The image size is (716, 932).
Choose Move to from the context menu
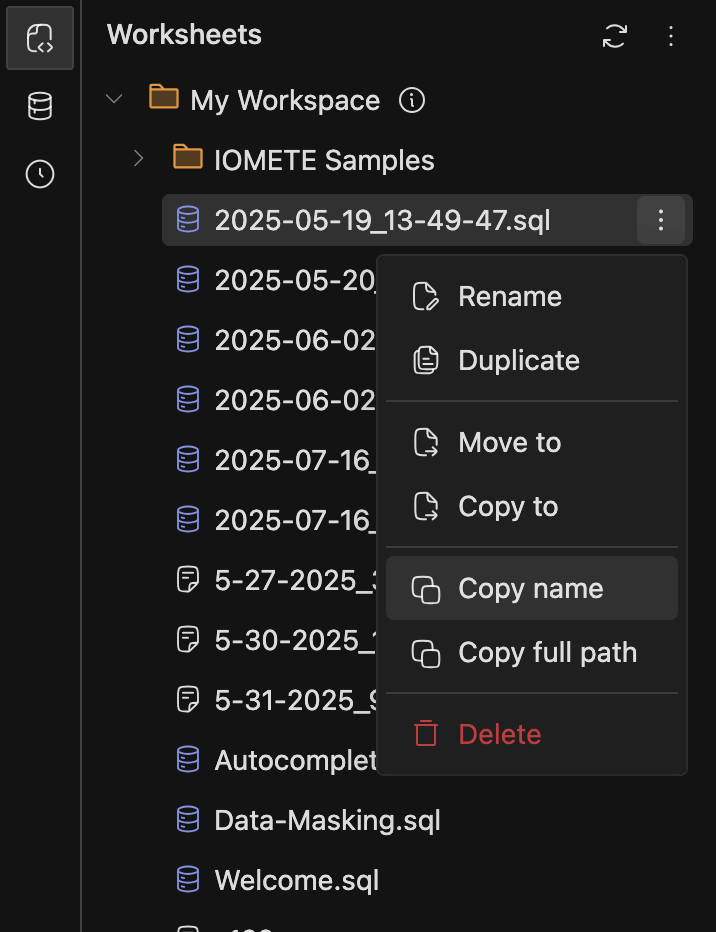tap(509, 442)
